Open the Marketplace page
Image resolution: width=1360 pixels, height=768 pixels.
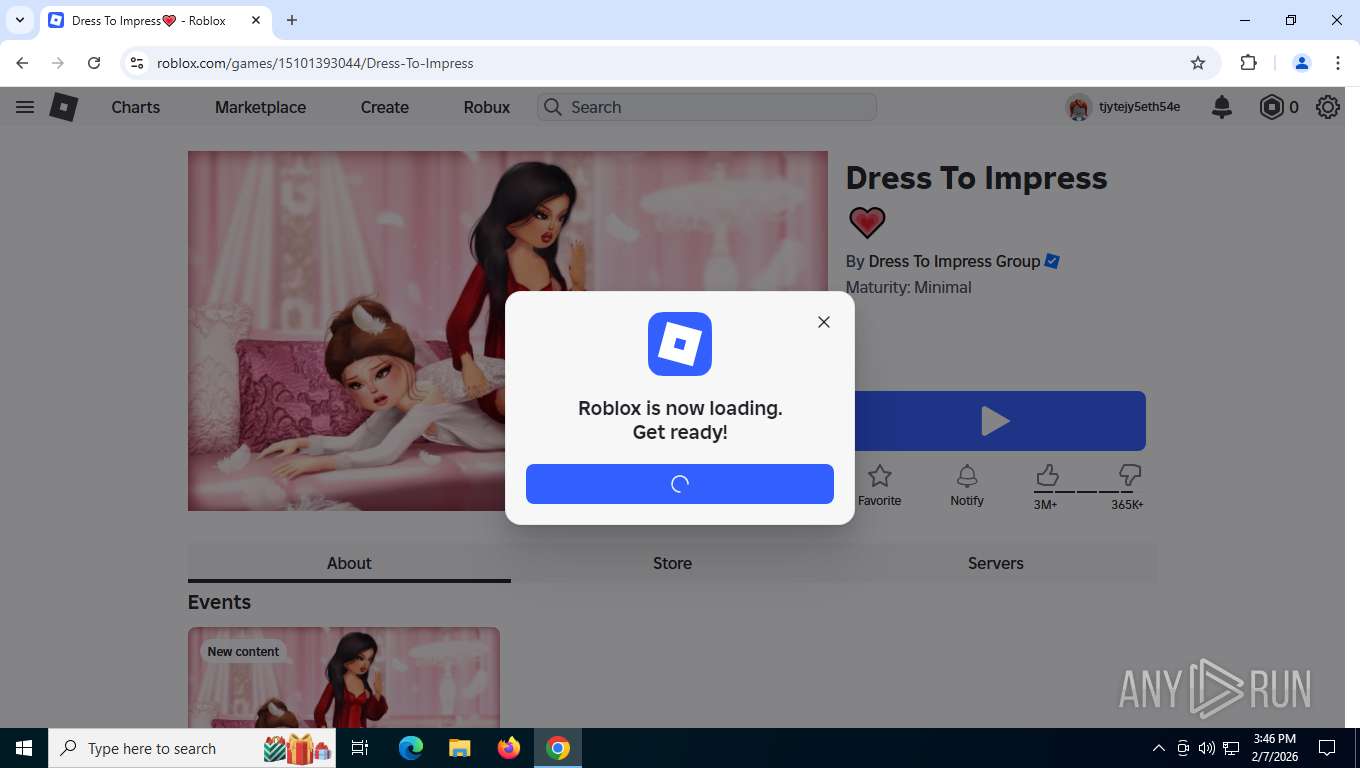click(x=260, y=107)
